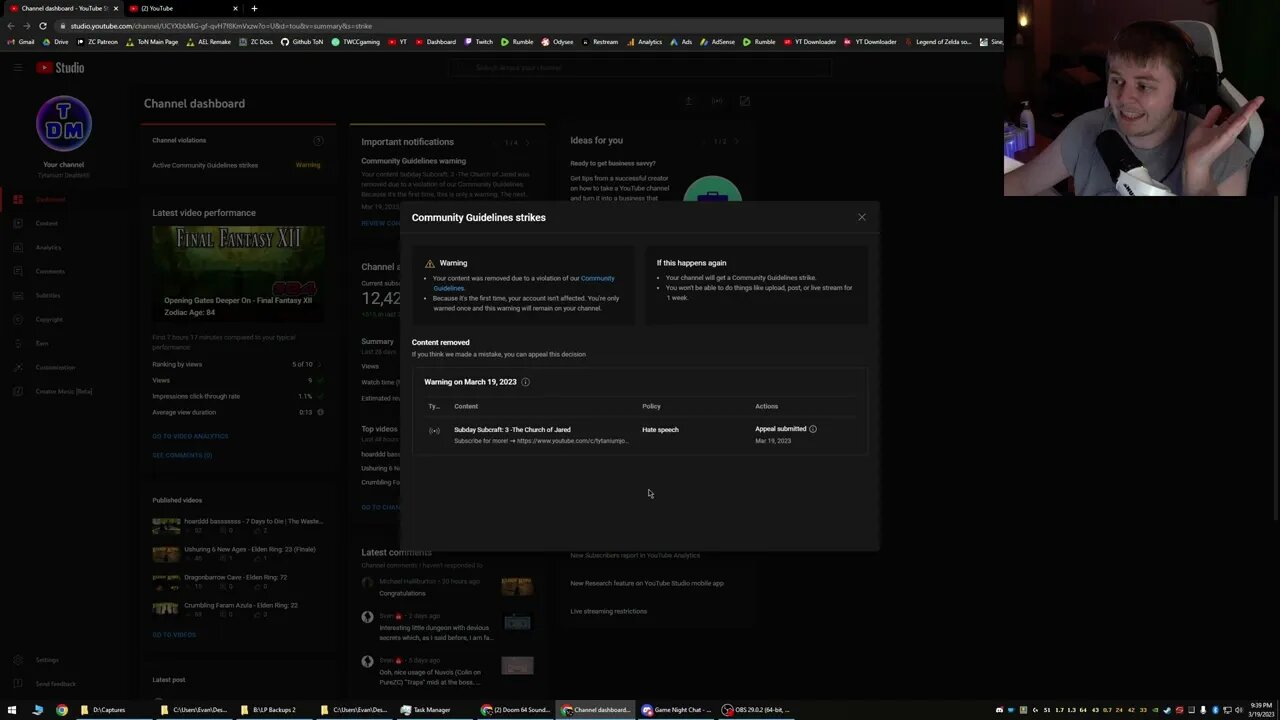Go back using the browser back arrow
Viewport: 1280px width, 720px height.
point(10,26)
